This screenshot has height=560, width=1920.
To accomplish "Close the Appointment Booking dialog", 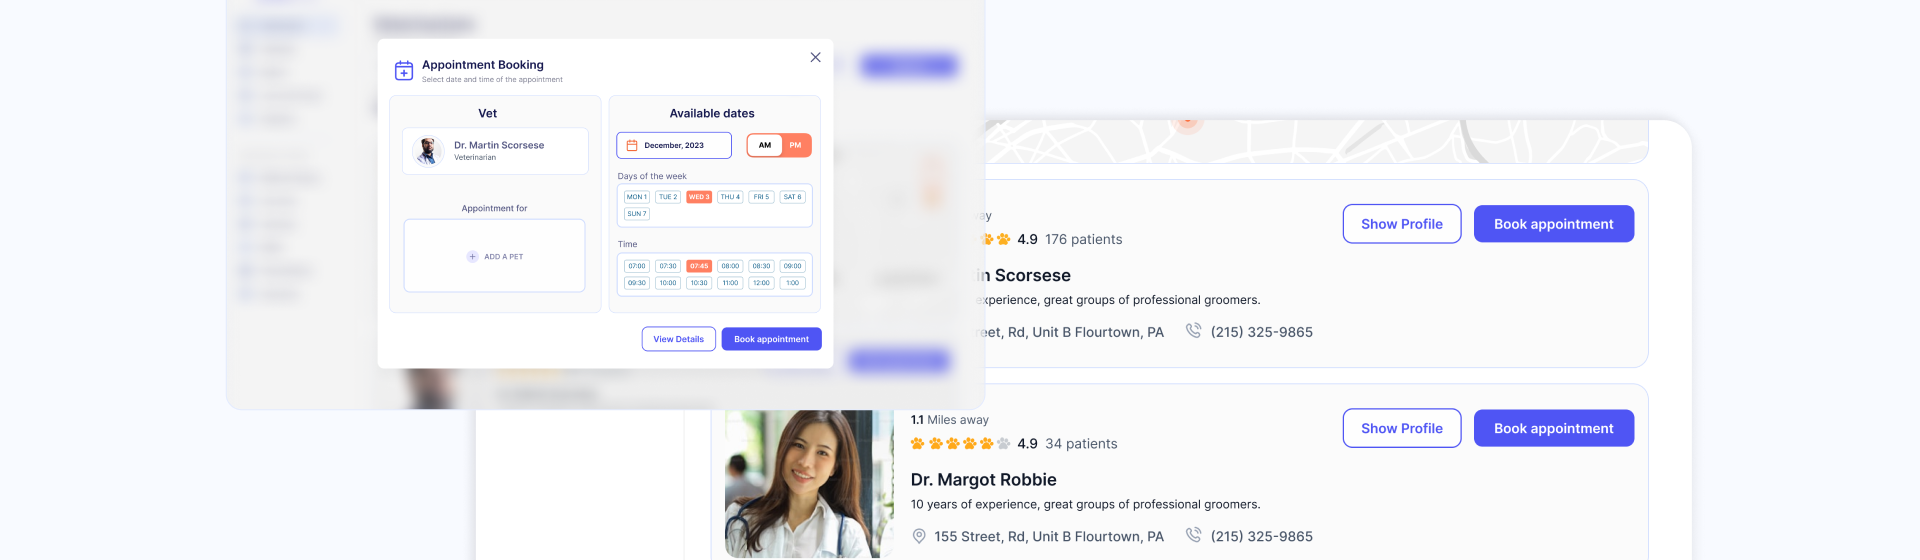I will pyautogui.click(x=815, y=58).
